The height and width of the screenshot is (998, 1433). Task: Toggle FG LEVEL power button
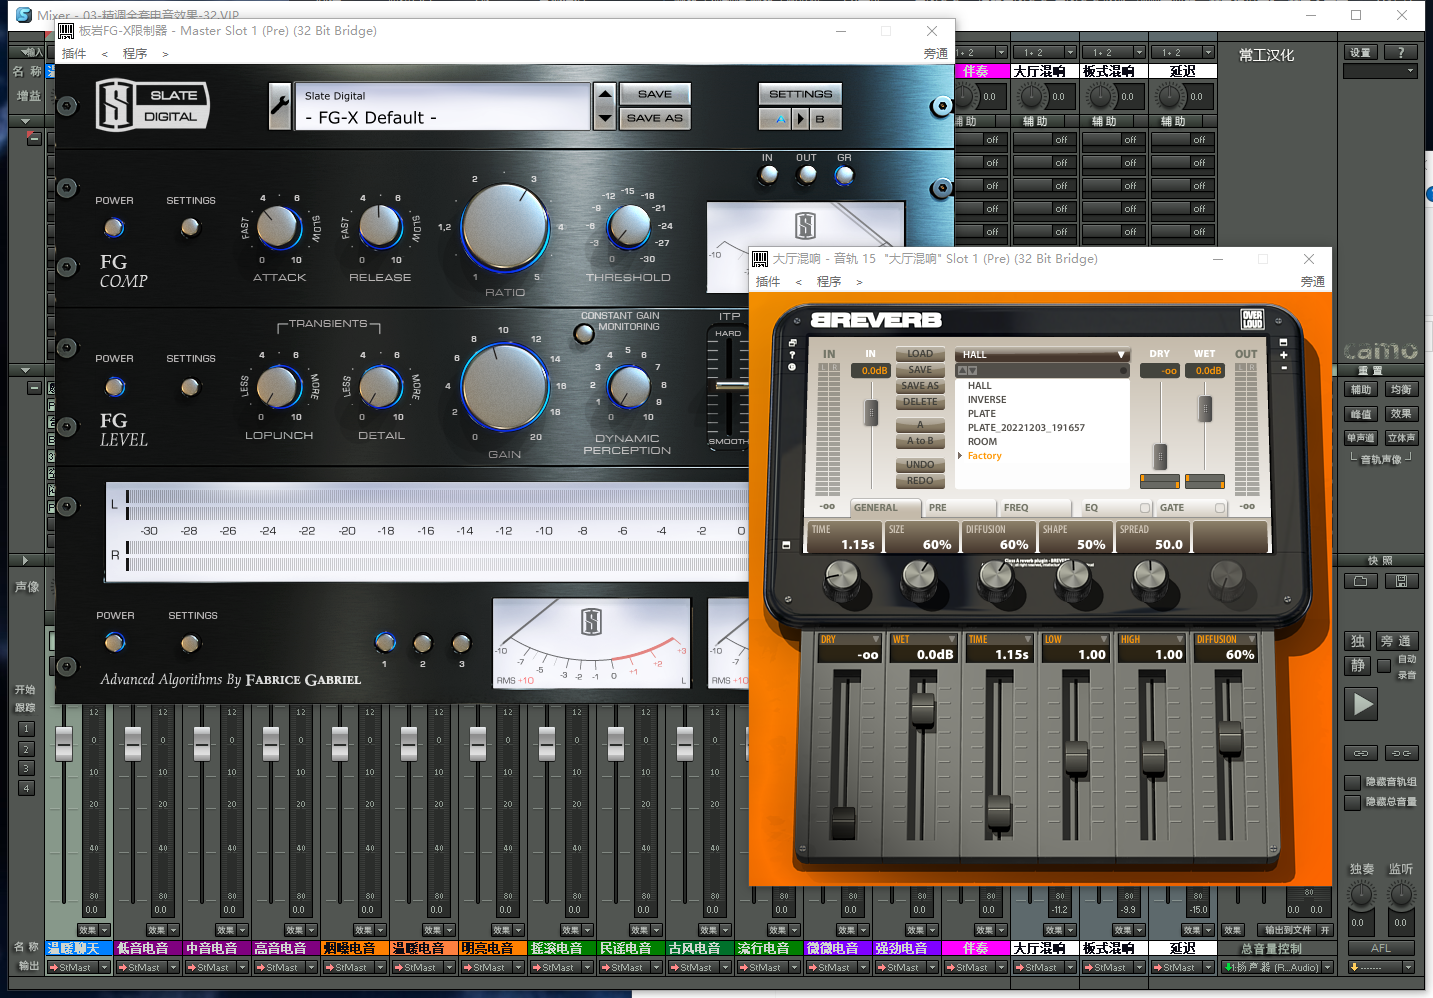pos(114,386)
